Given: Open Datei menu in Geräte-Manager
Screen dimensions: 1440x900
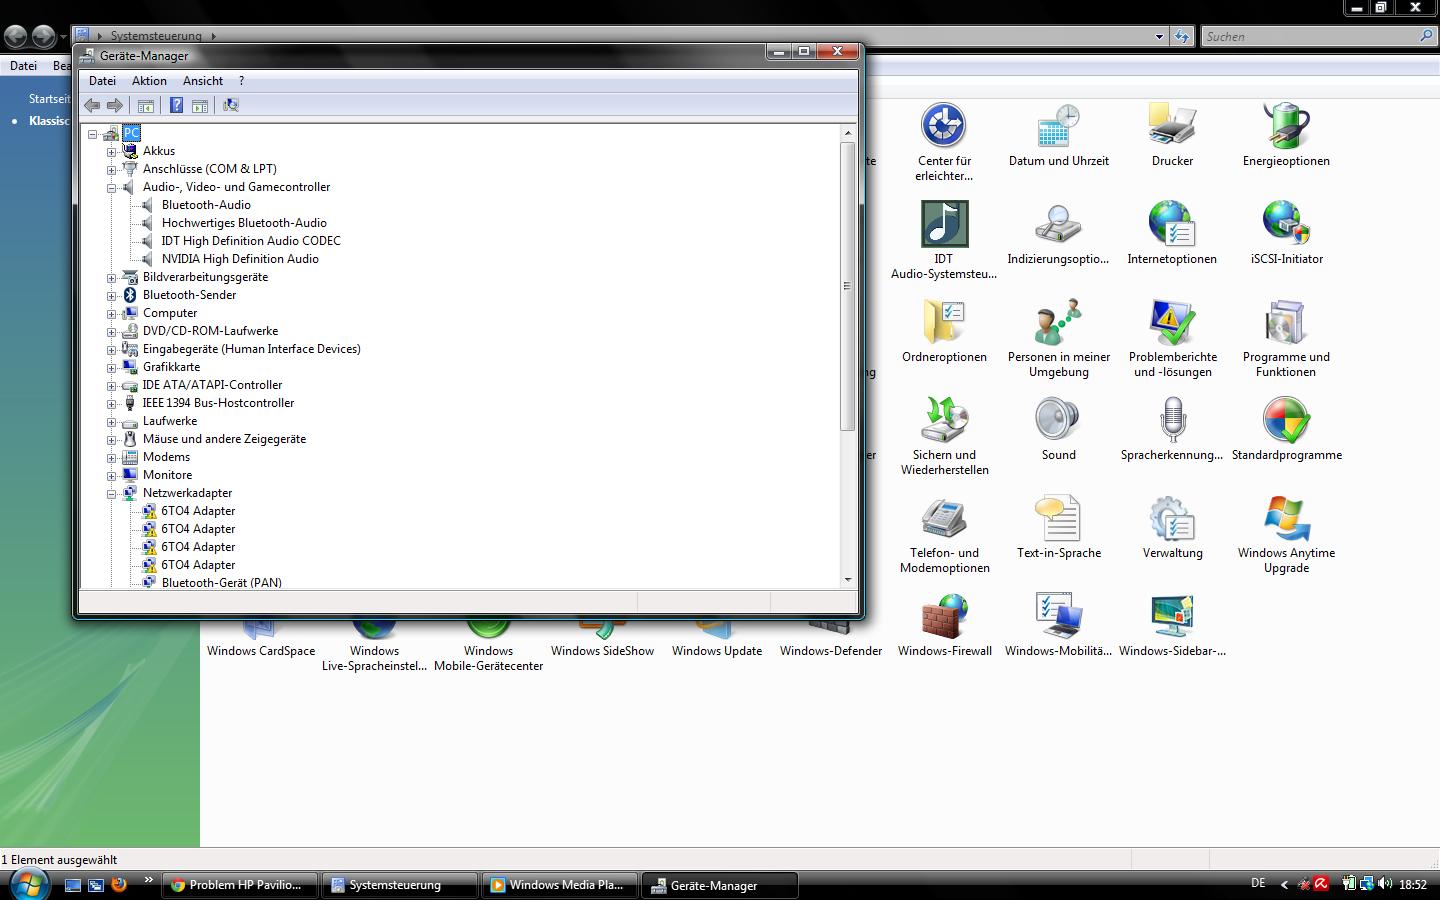Looking at the screenshot, I should [x=102, y=81].
